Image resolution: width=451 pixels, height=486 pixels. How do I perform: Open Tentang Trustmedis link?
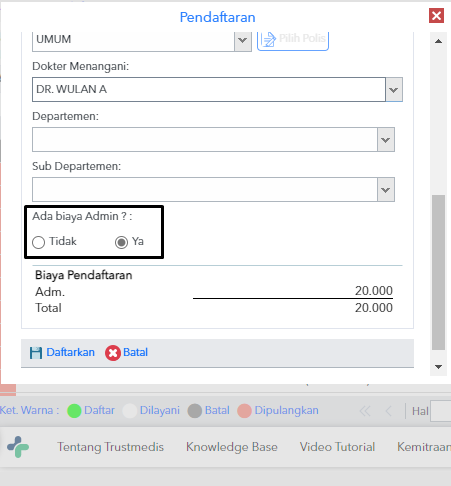(x=111, y=447)
